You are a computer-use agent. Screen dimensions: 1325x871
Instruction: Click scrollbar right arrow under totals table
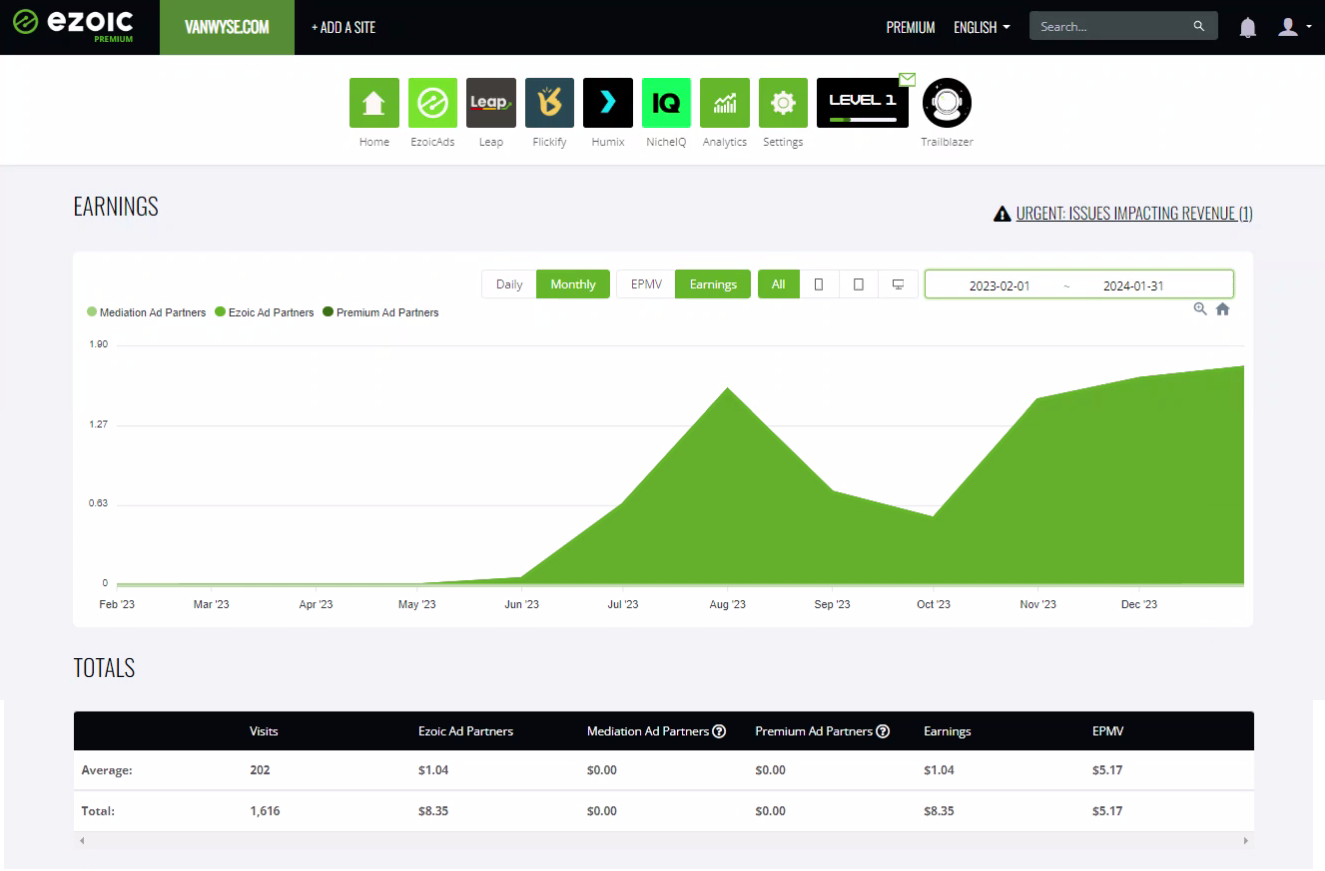(x=1245, y=842)
